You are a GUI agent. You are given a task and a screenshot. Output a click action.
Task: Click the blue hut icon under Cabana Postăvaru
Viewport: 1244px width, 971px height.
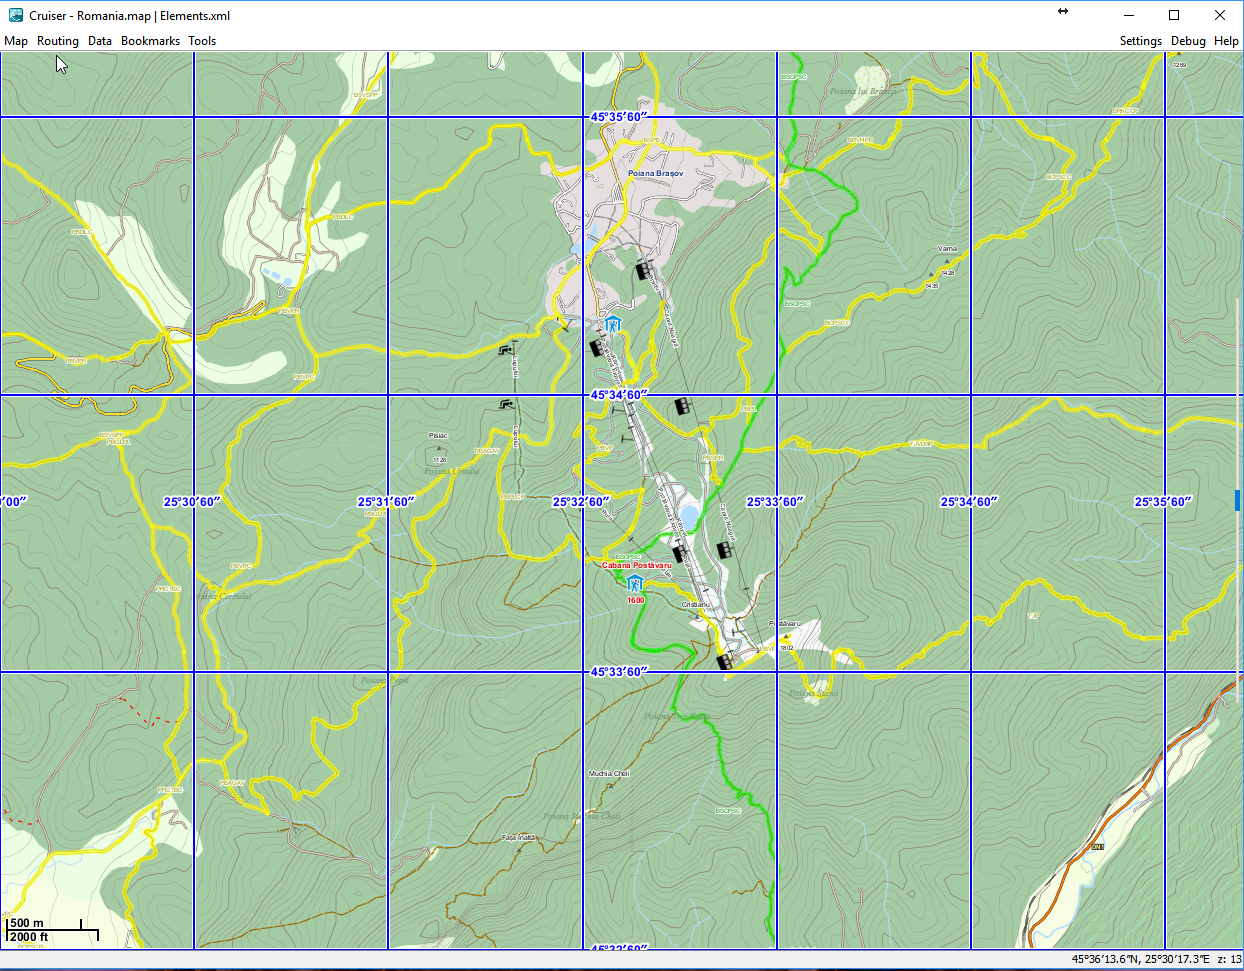(633, 583)
